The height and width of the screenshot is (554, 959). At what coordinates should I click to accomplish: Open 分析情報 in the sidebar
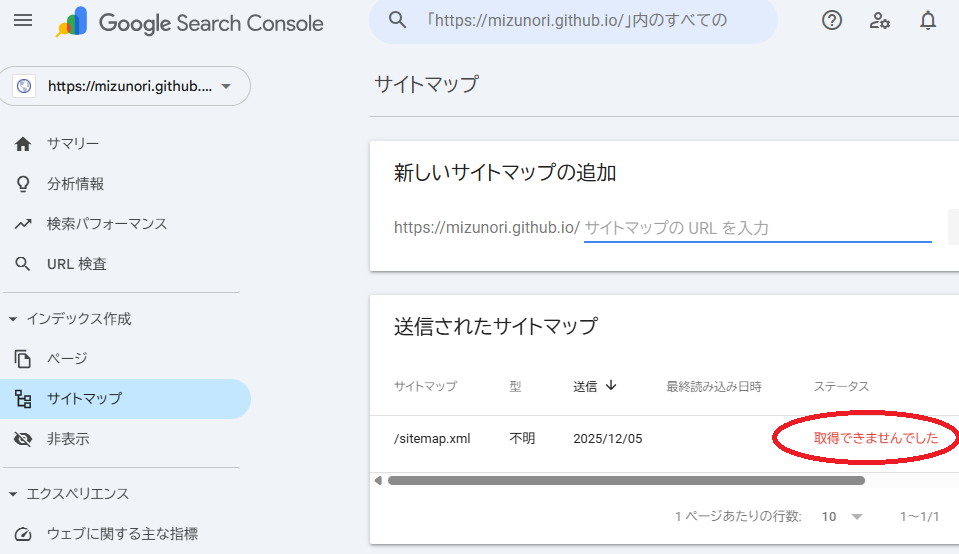(75, 184)
